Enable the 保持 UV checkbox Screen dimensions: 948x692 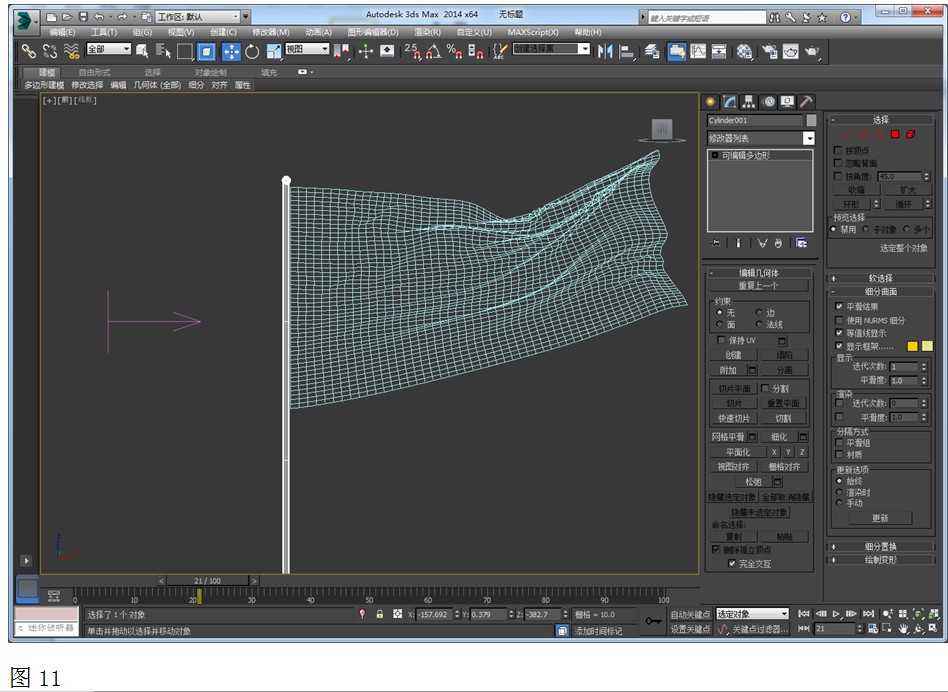[x=721, y=340]
